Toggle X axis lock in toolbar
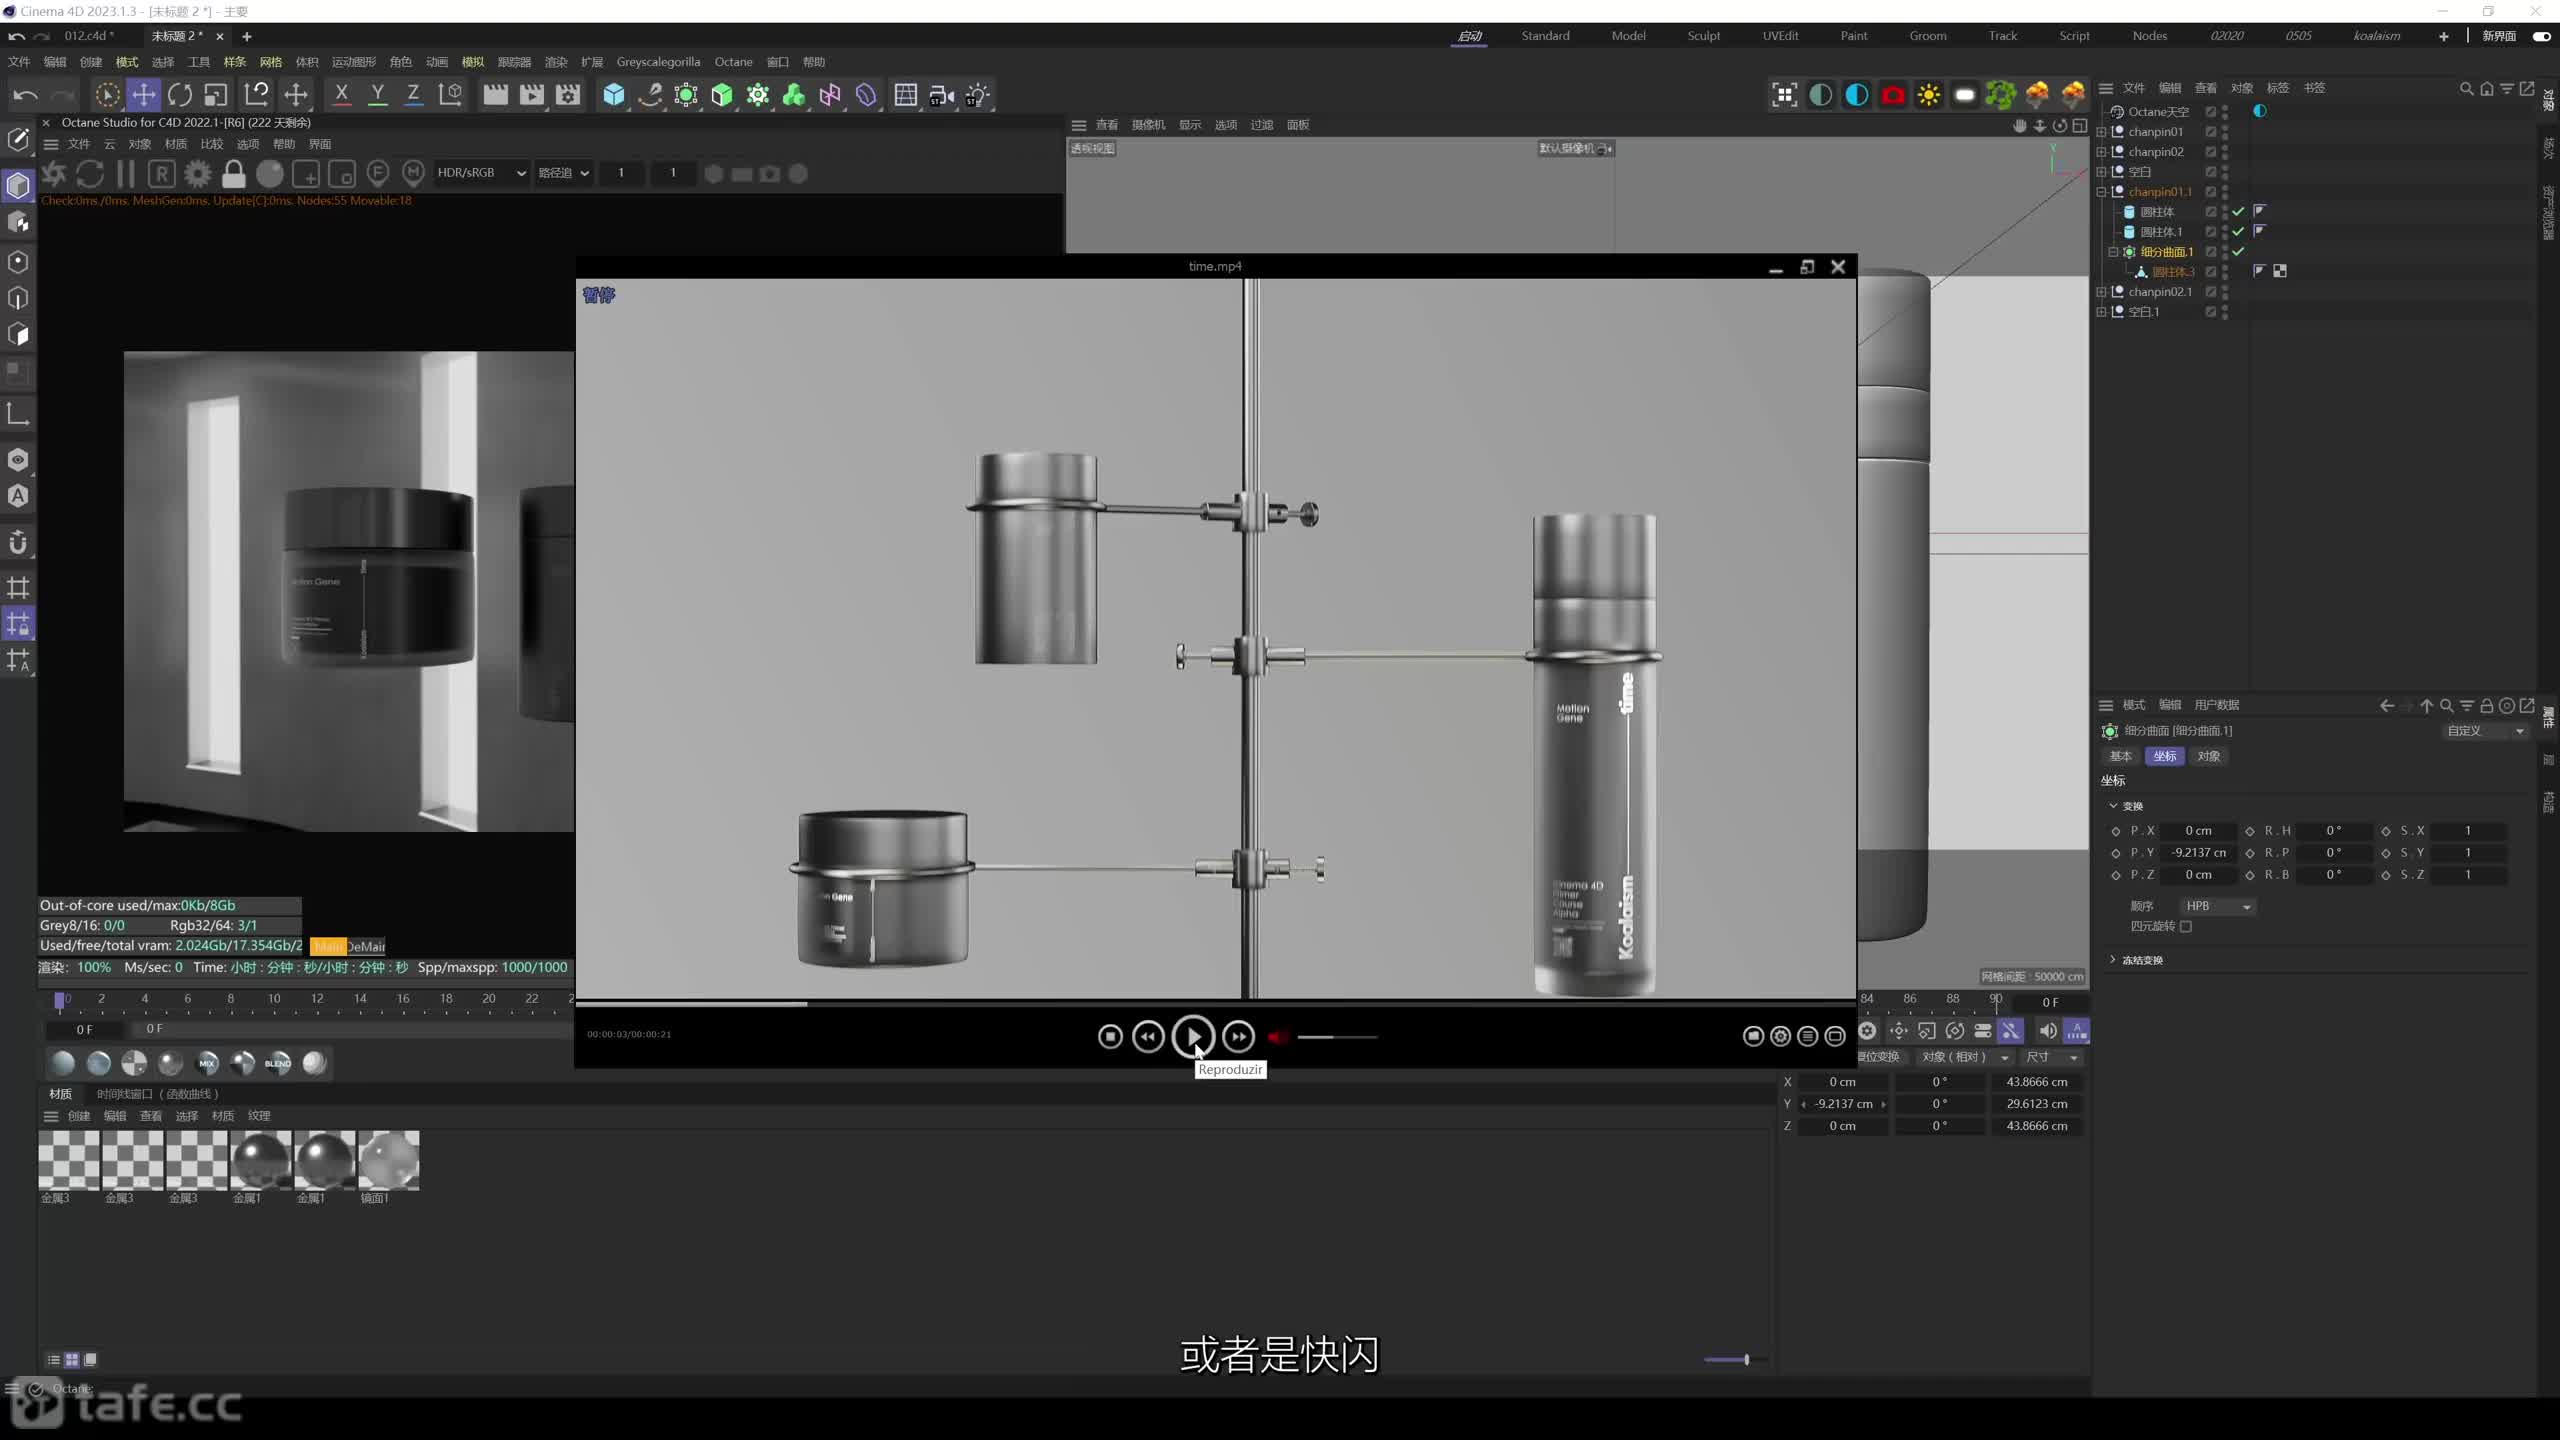The image size is (2560, 1440). pyautogui.click(x=342, y=95)
